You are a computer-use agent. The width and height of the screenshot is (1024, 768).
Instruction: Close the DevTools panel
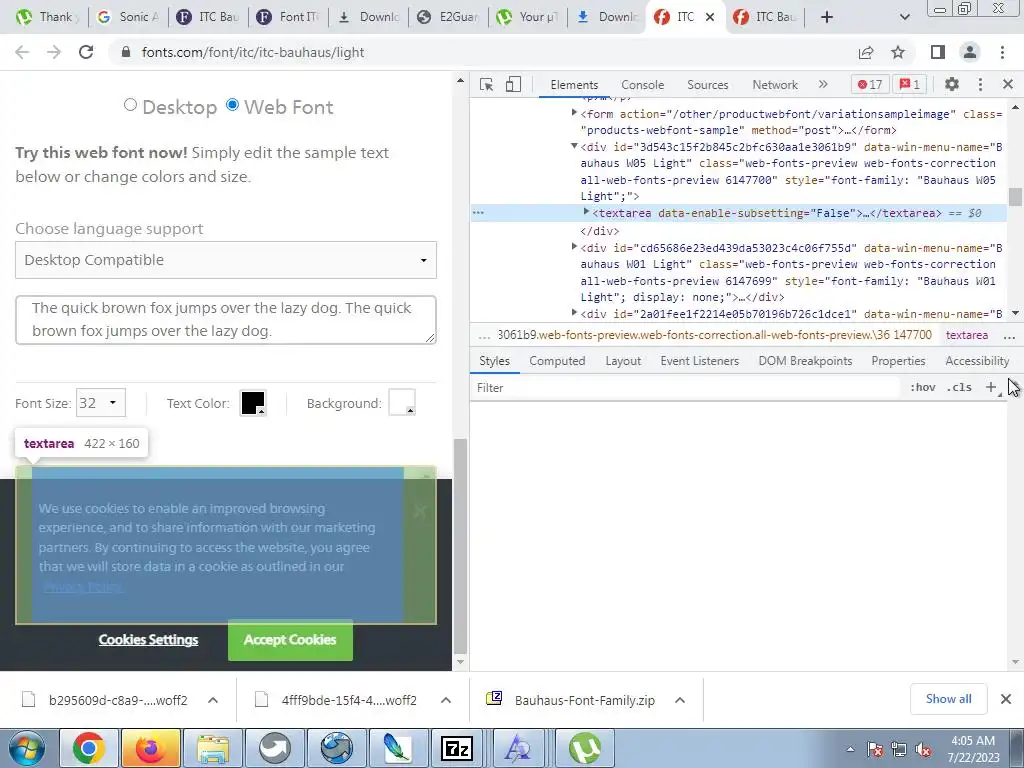(x=1008, y=84)
